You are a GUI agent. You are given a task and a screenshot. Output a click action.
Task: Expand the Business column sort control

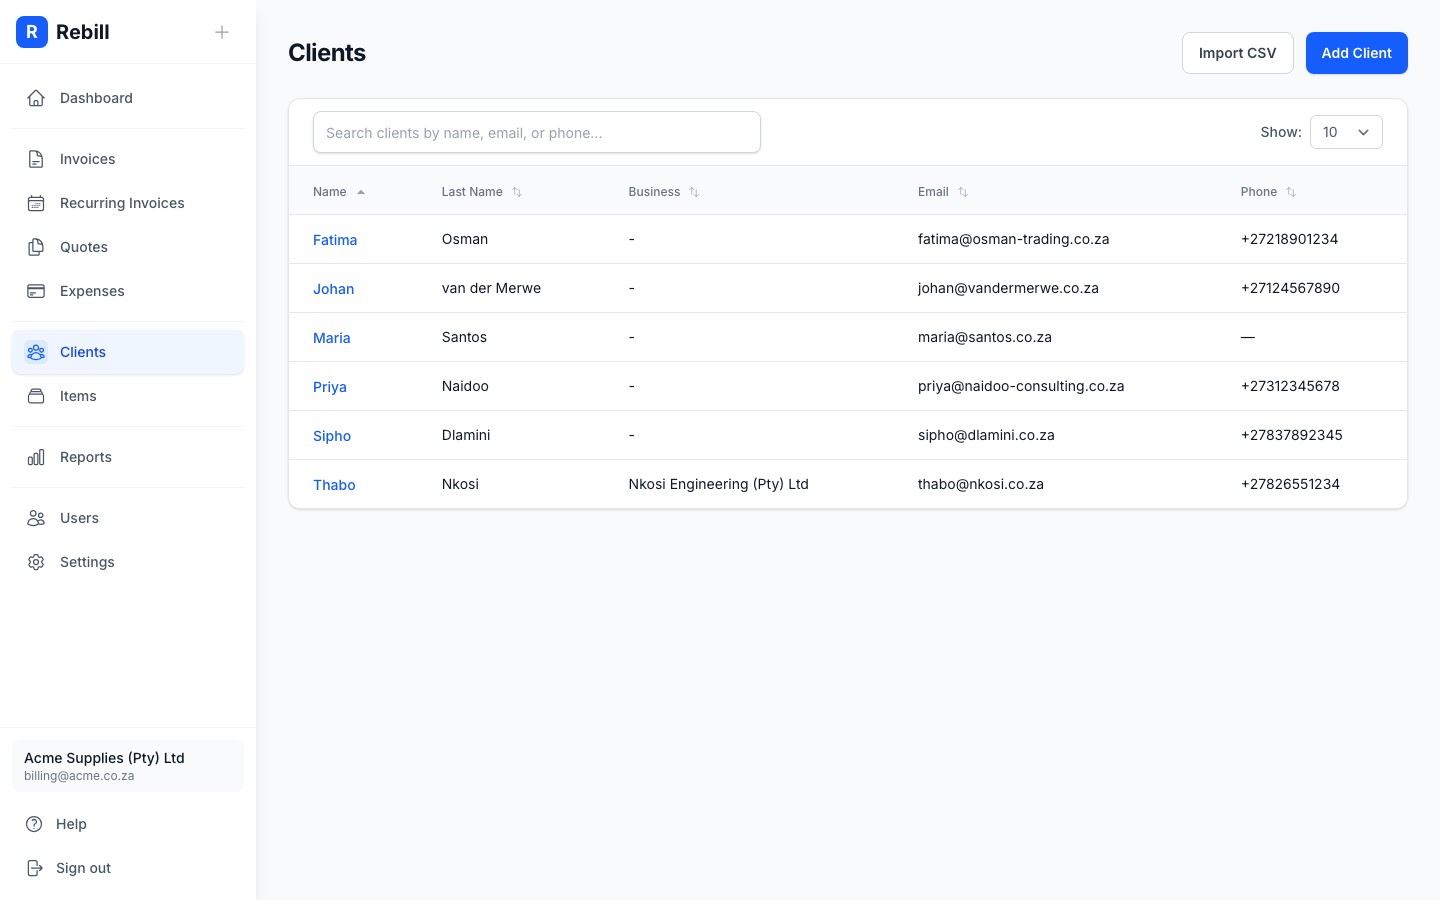693,191
